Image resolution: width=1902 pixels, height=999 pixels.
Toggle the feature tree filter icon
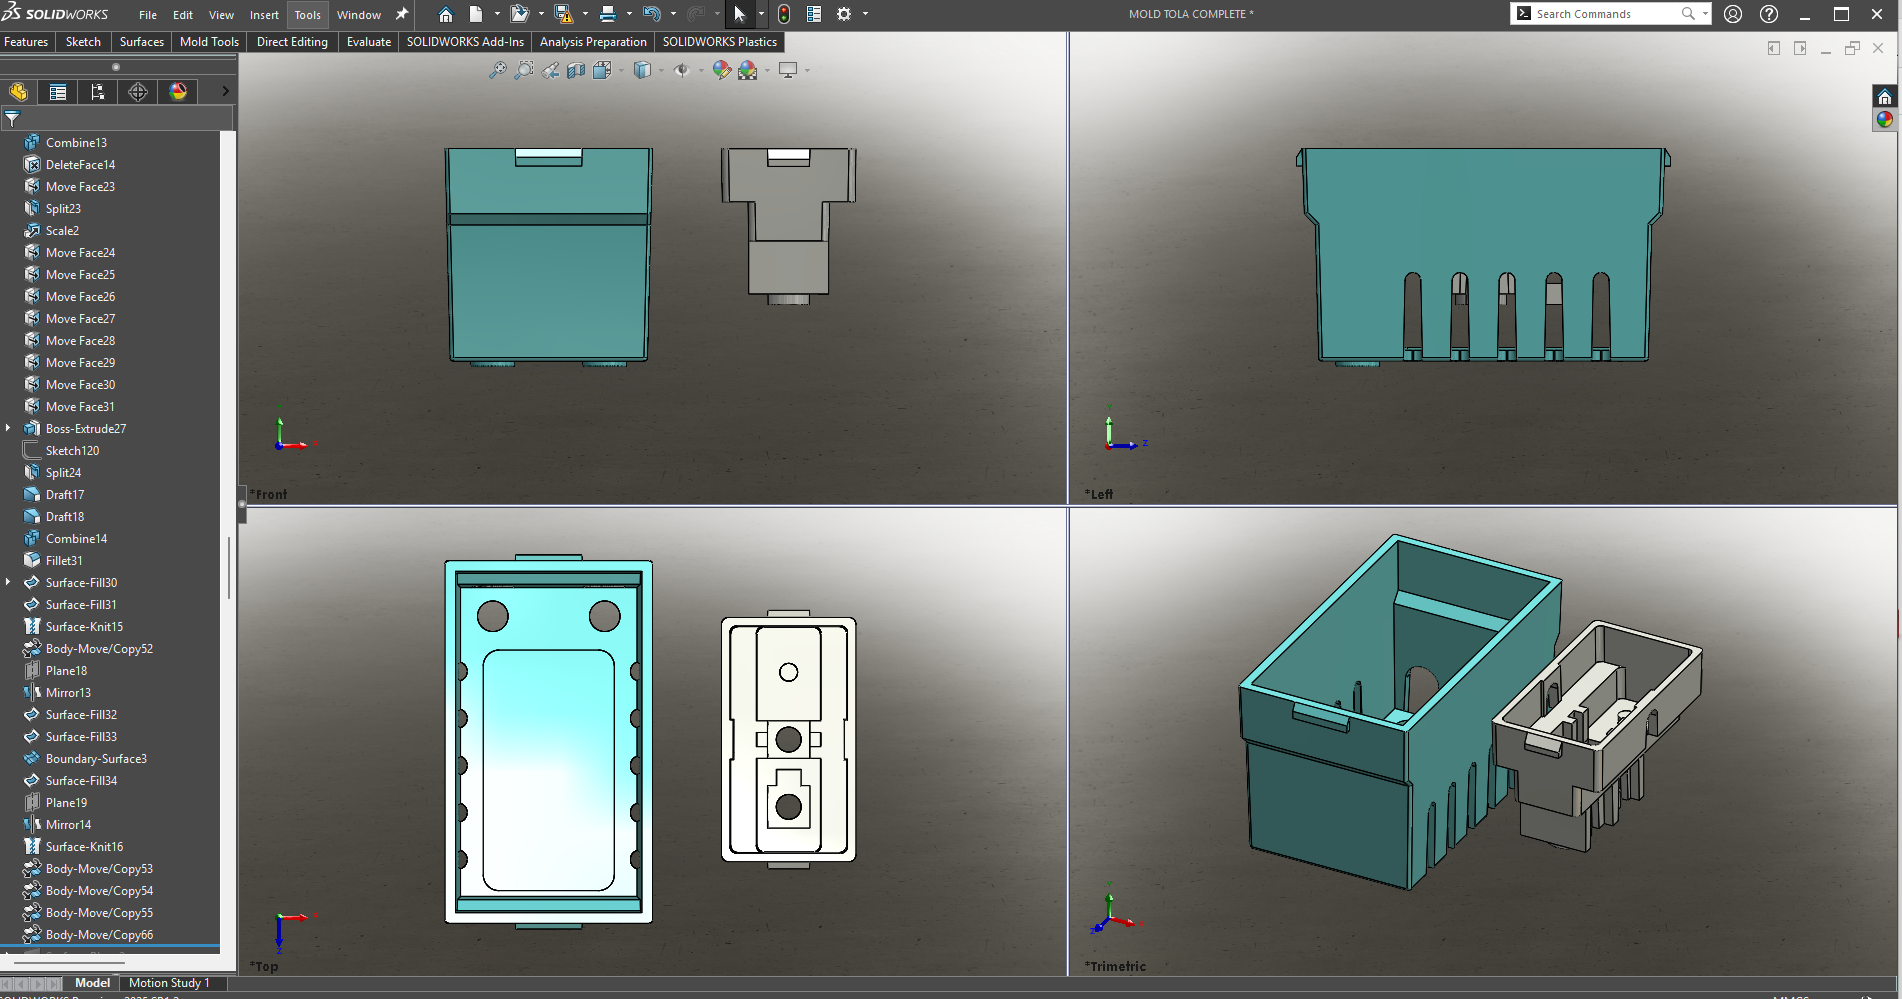coord(12,118)
